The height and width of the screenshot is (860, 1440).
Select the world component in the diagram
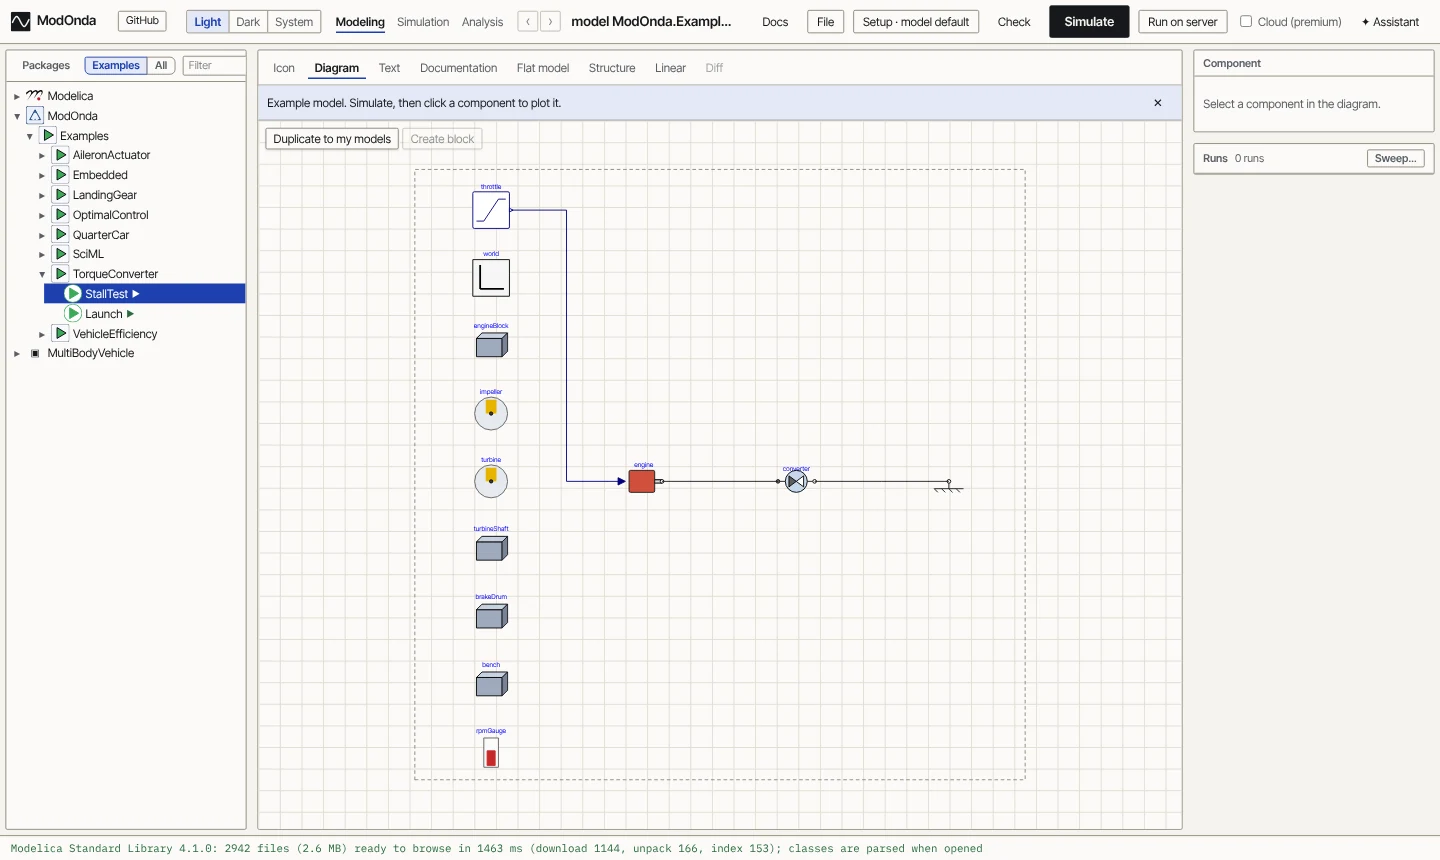click(x=491, y=278)
